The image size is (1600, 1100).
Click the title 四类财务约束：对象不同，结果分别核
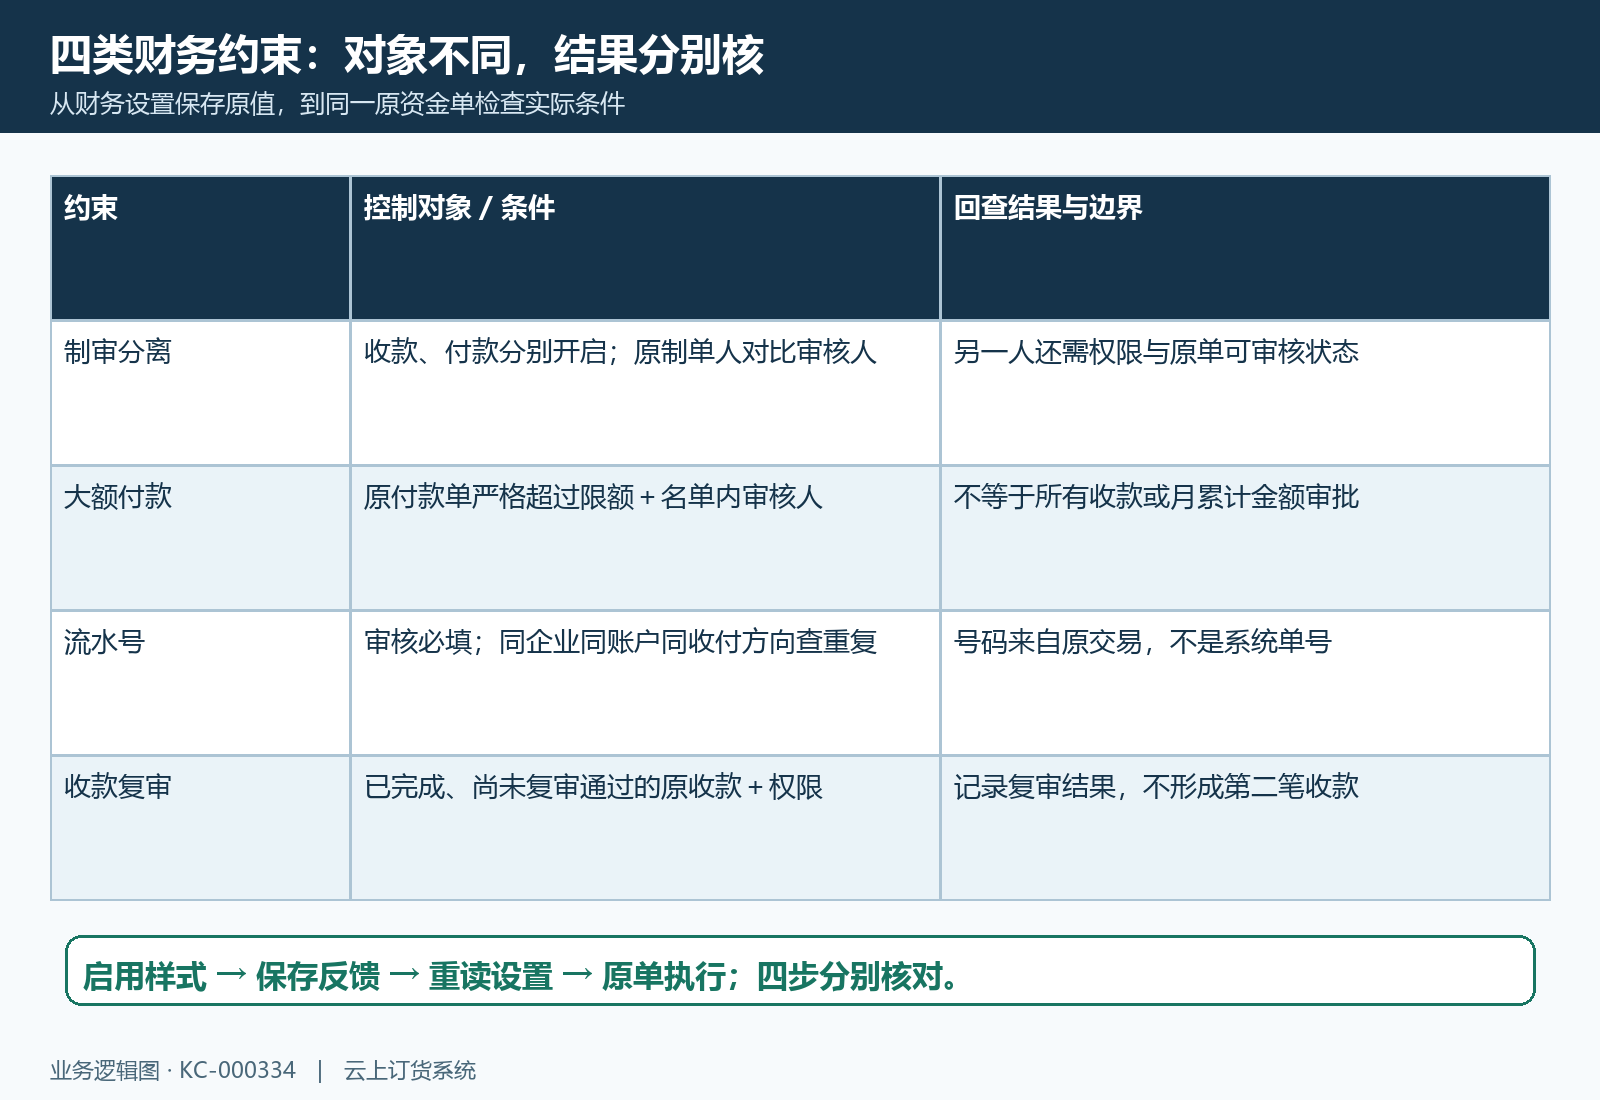coord(407,55)
